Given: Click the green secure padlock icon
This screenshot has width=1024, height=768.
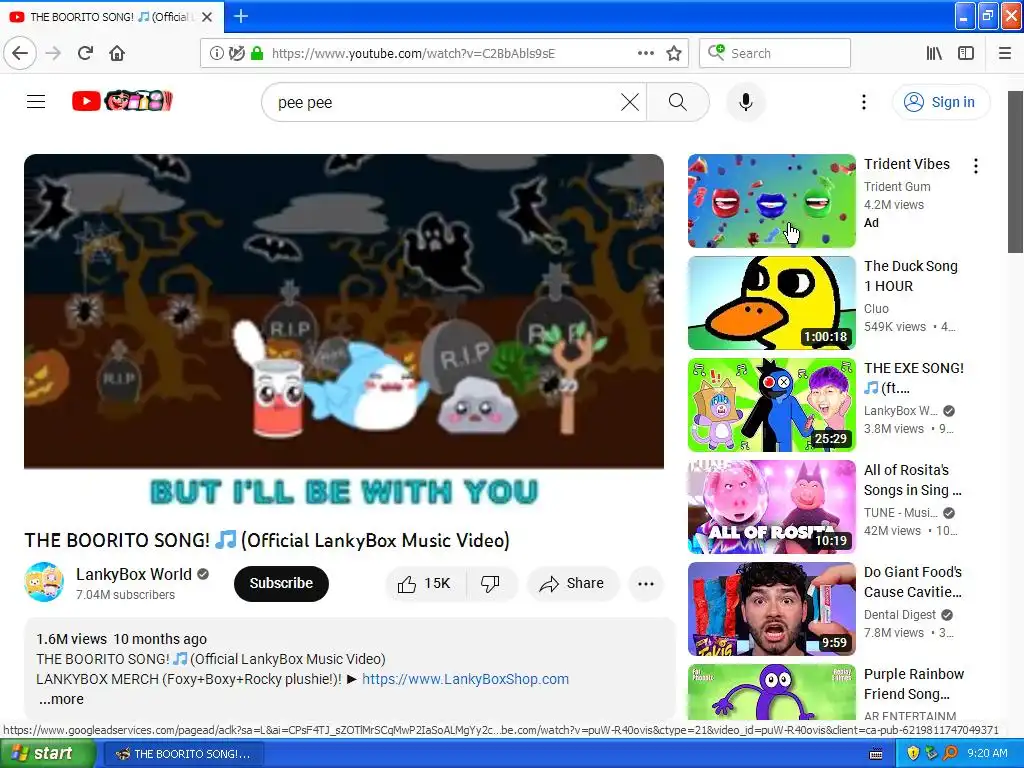Looking at the screenshot, I should [x=257, y=54].
